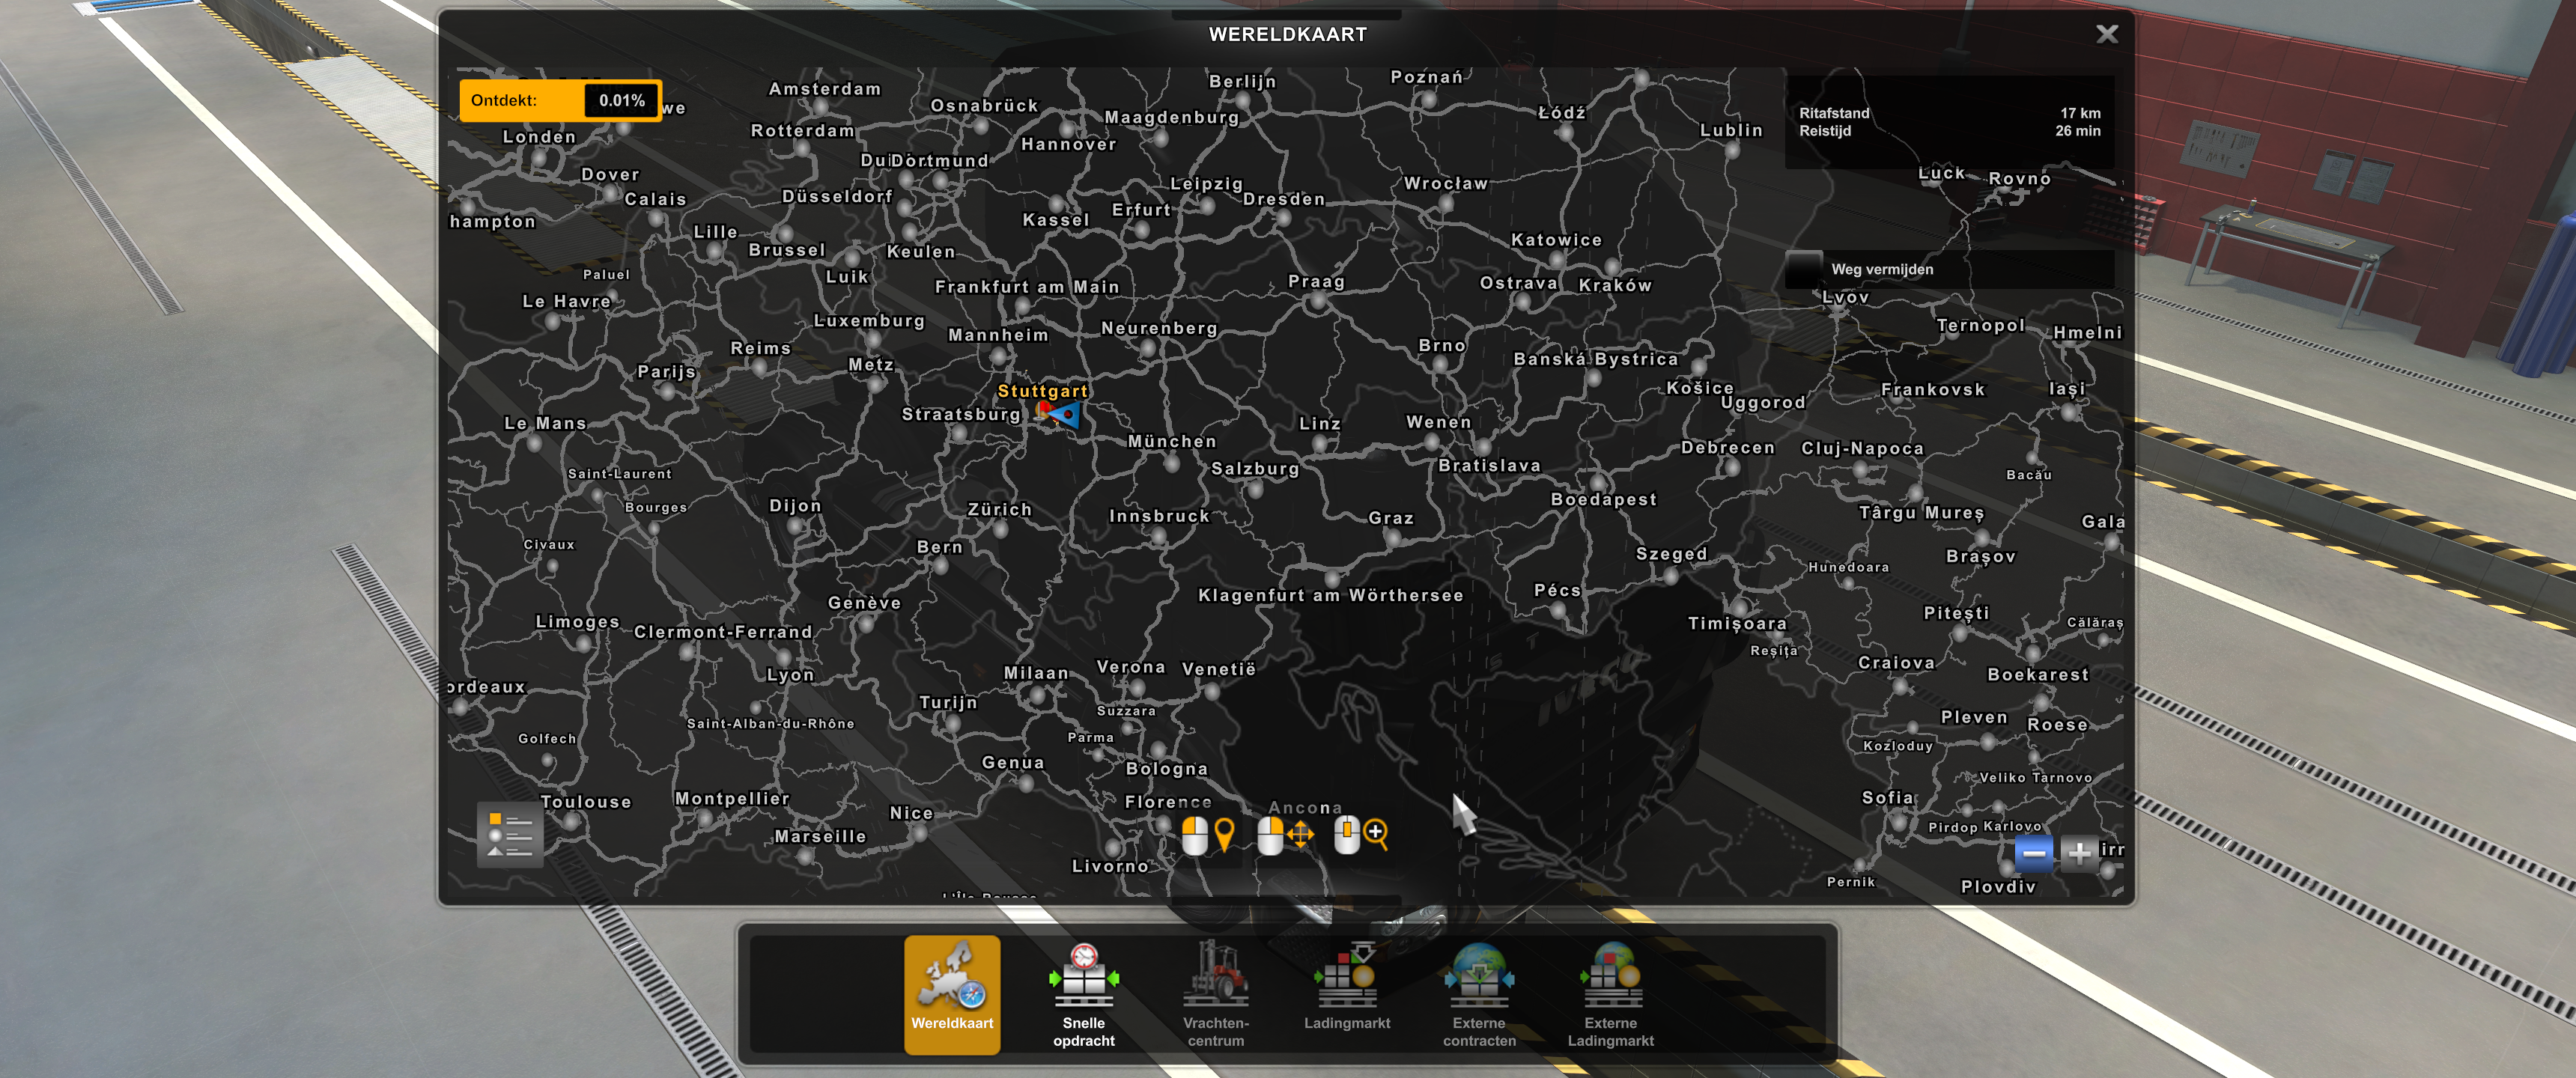Select Londen on the map

click(x=539, y=137)
